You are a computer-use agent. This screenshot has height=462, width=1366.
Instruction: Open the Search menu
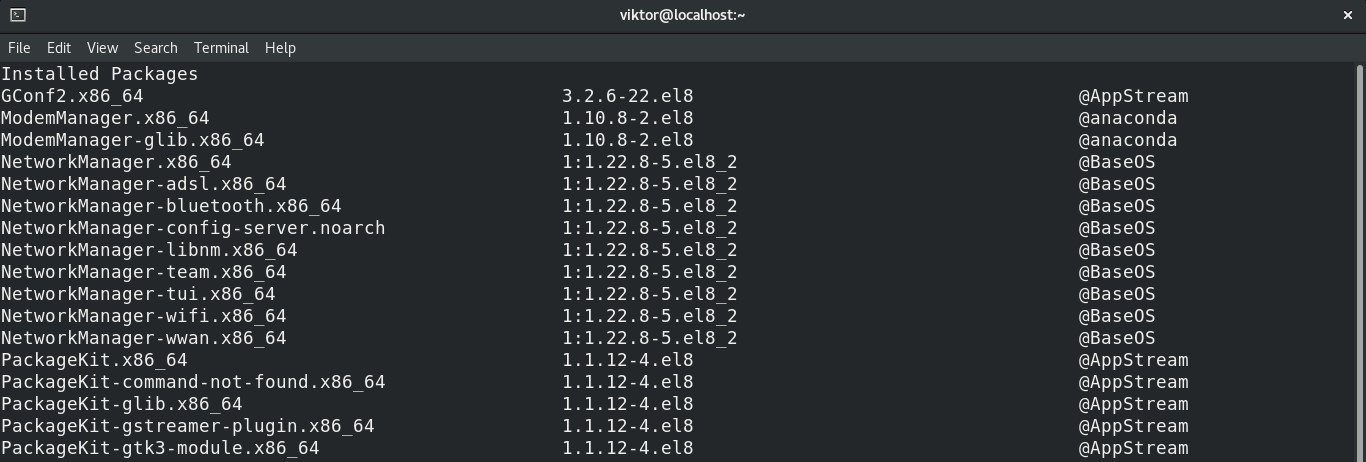(x=156, y=48)
